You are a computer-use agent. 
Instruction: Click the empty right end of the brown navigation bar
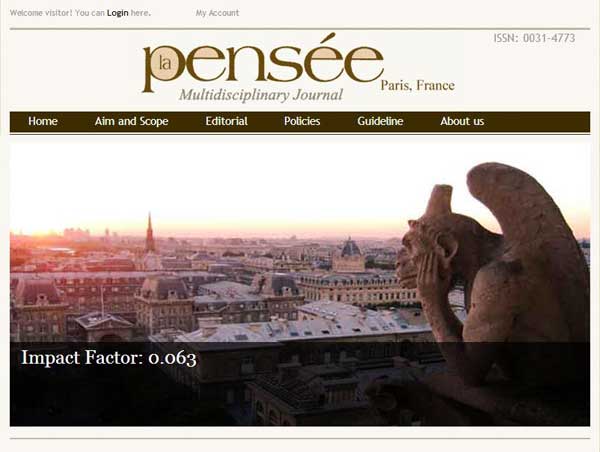click(x=540, y=122)
